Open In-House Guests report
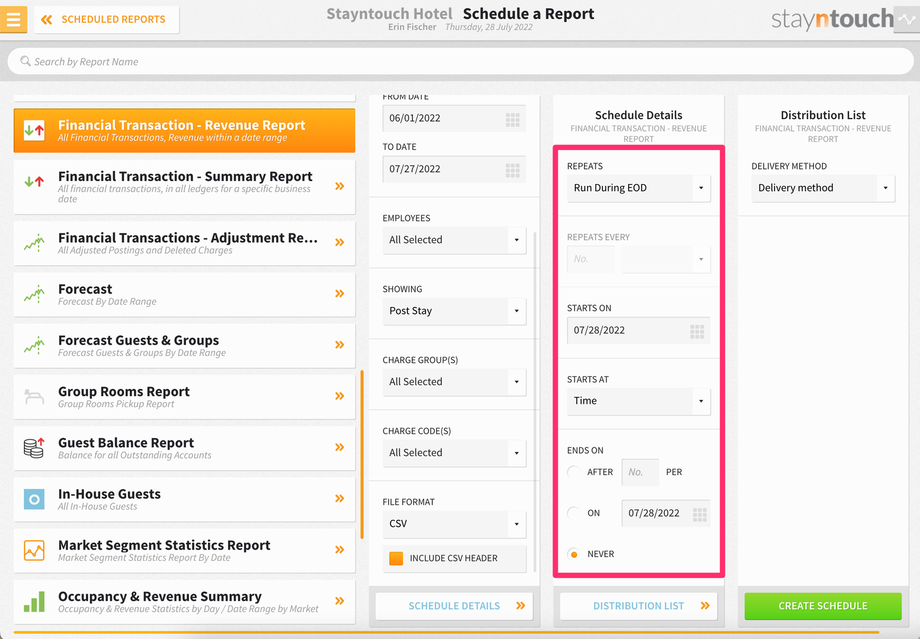Viewport: 920px width, 639px height. pyautogui.click(x=184, y=499)
